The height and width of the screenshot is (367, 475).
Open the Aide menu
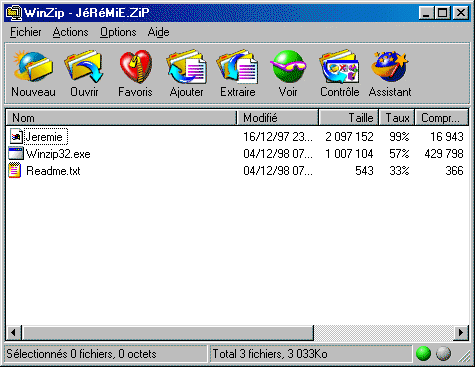tap(158, 32)
